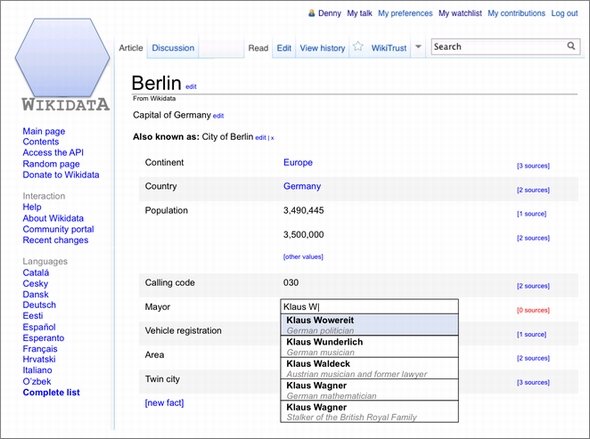Click Donate to Wikidata

click(x=61, y=175)
